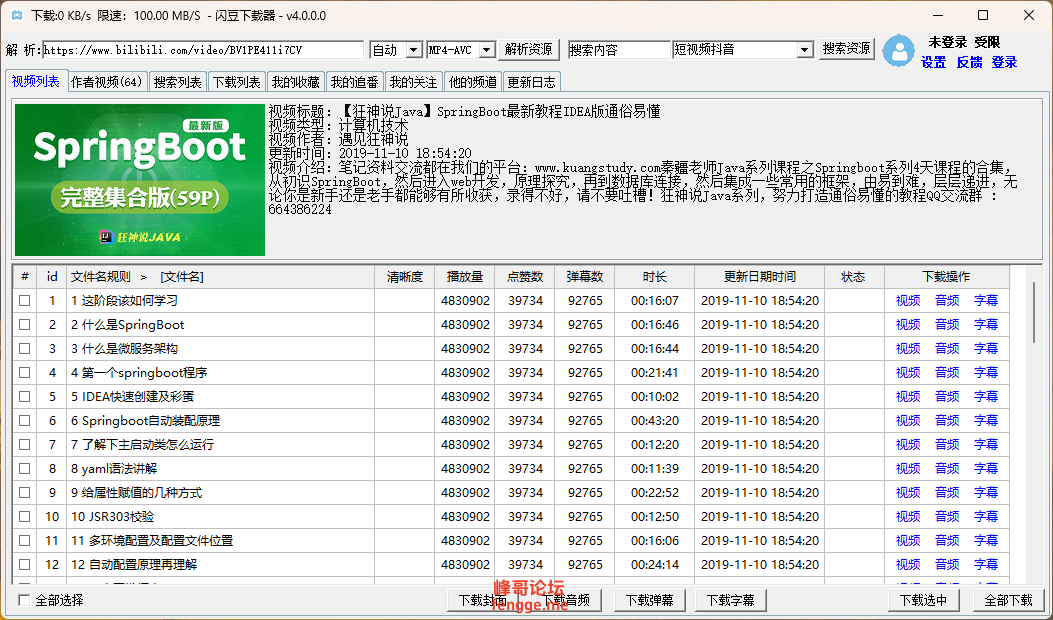Click duration cell 00:43:20
The image size is (1053, 620).
coord(655,420)
